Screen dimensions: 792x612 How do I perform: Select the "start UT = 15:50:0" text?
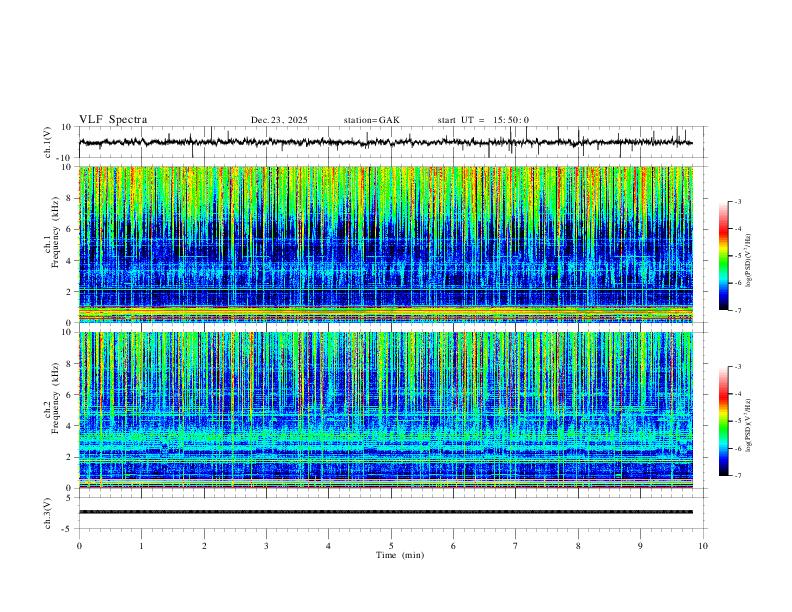click(483, 120)
